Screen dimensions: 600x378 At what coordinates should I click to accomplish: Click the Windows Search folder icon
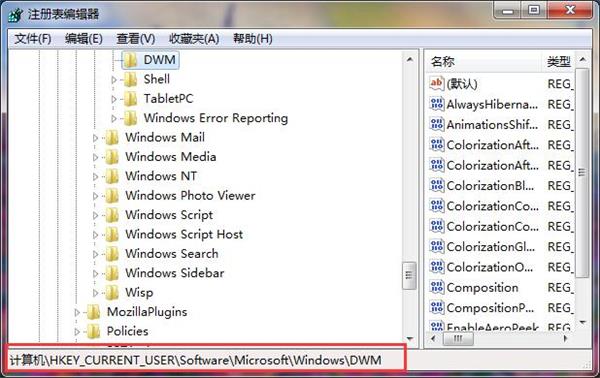[112, 254]
